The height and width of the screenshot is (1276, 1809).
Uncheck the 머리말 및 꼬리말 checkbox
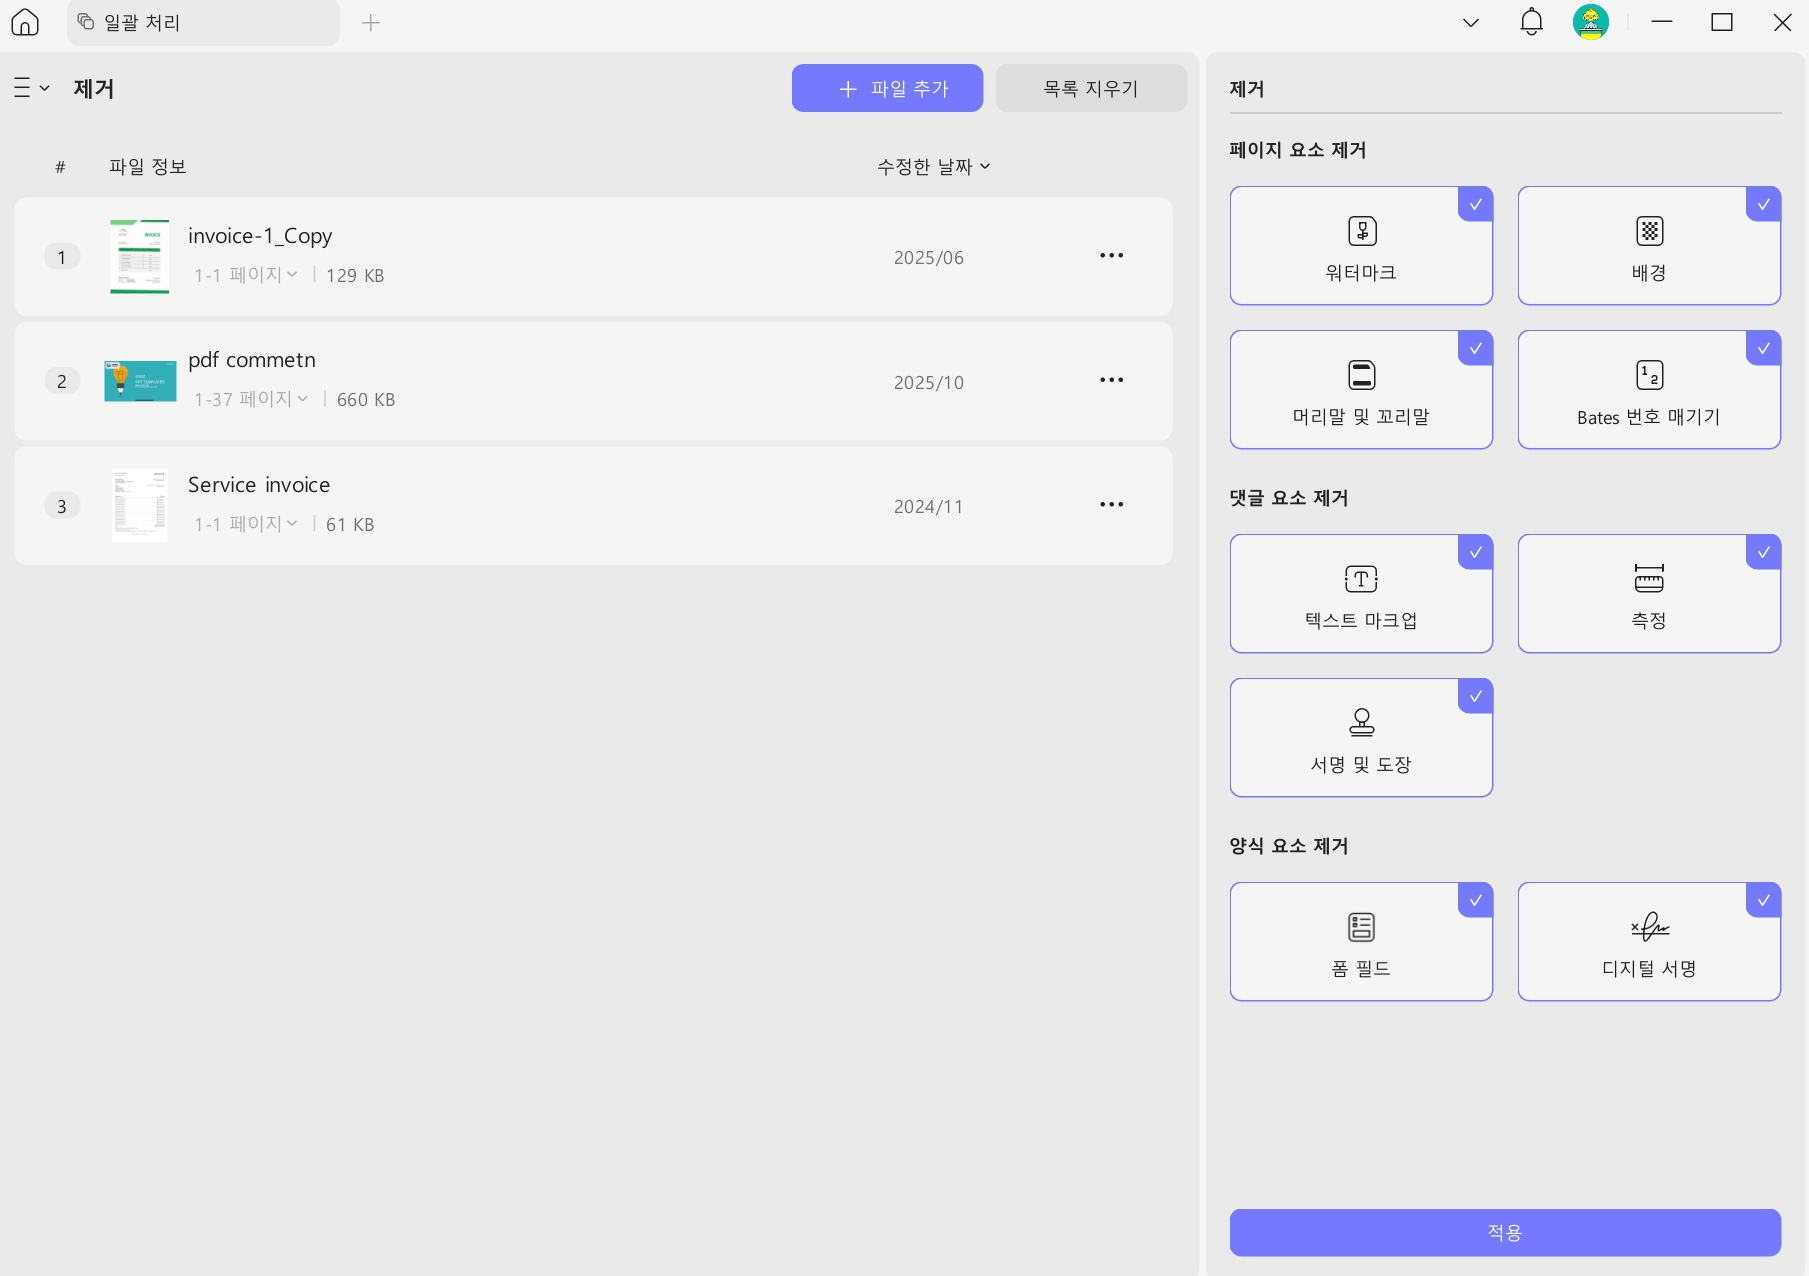1475,348
